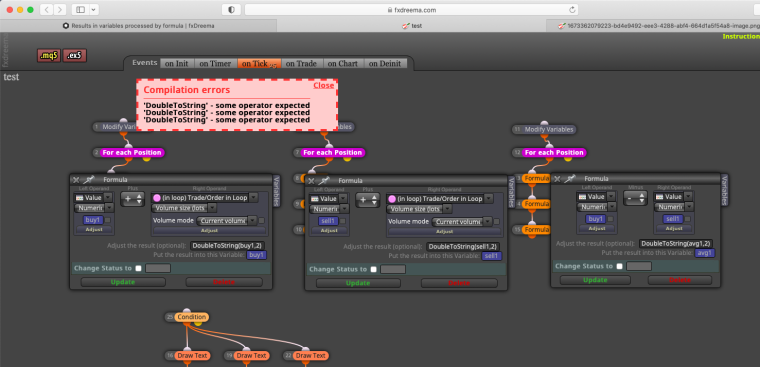This screenshot has width=760, height=367.
Task: Open the Variables side tab on buy1 panel
Action: pyautogui.click(x=277, y=191)
